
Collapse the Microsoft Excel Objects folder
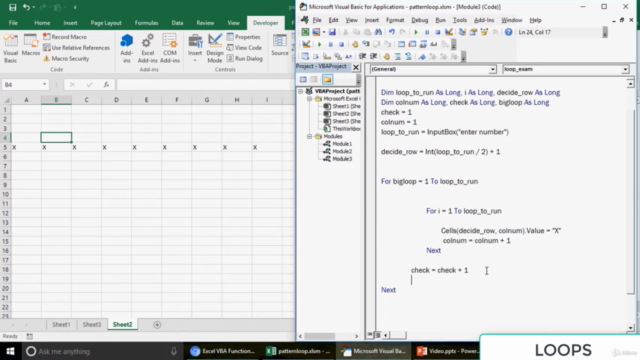click(310, 99)
